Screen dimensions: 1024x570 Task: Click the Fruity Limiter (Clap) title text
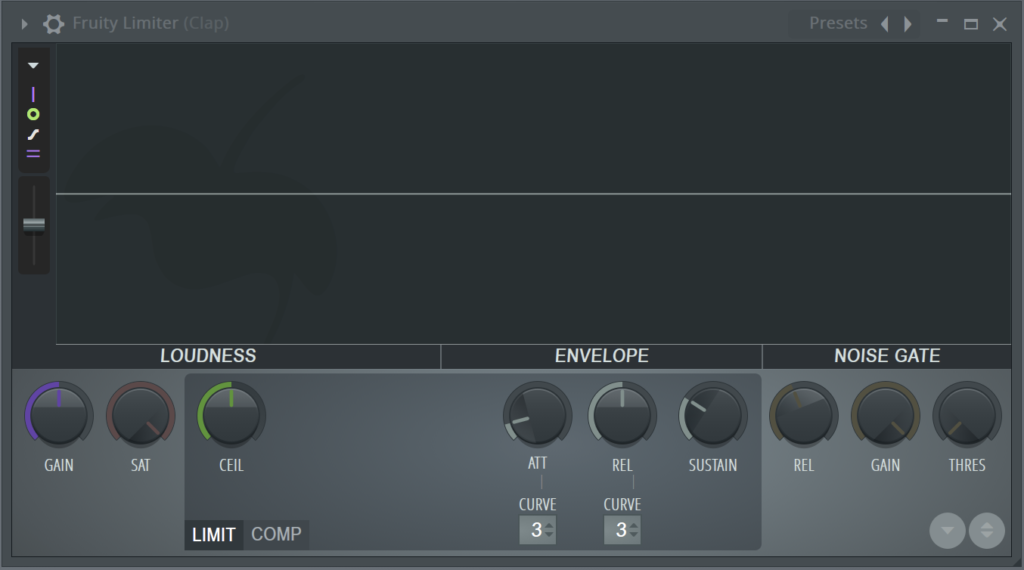pyautogui.click(x=151, y=23)
